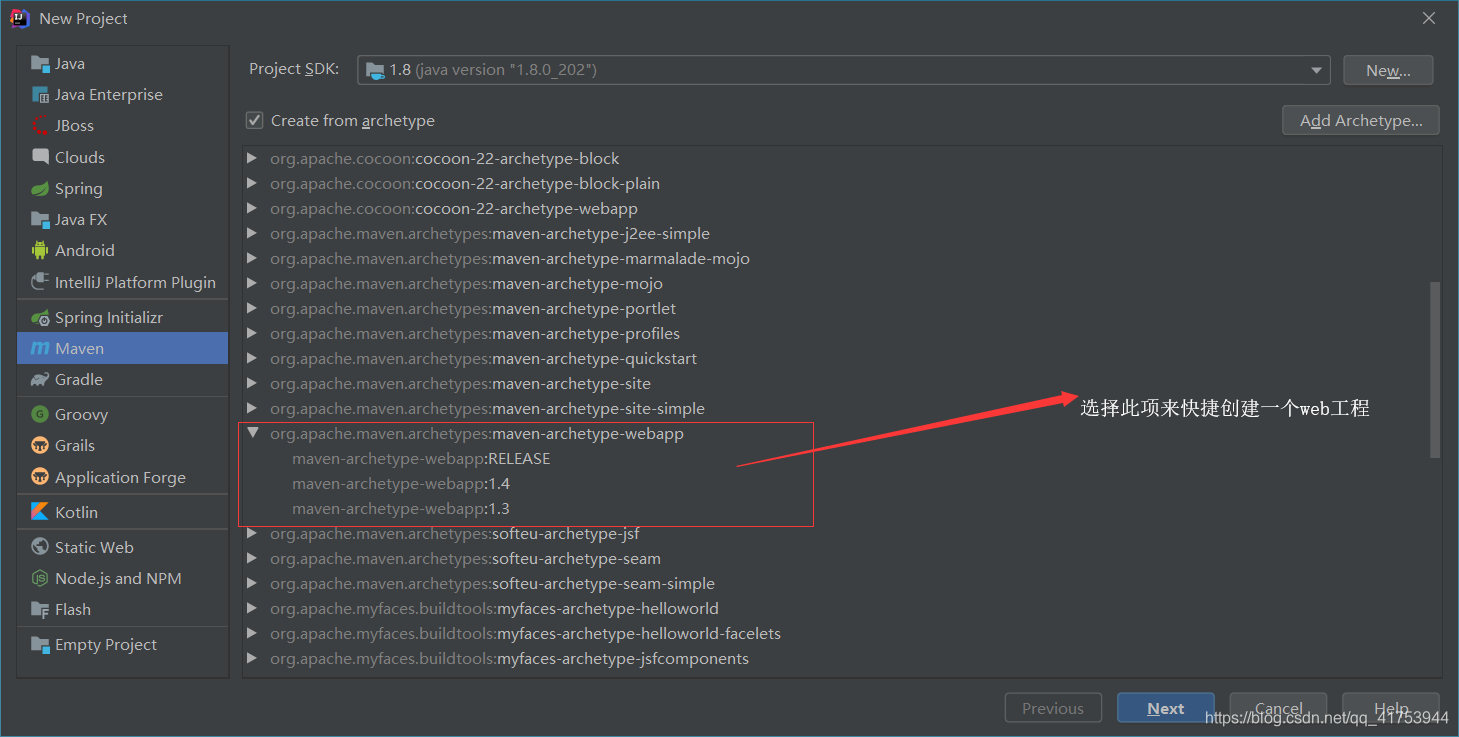Collapse maven-archetype-webapp node

tap(253, 433)
